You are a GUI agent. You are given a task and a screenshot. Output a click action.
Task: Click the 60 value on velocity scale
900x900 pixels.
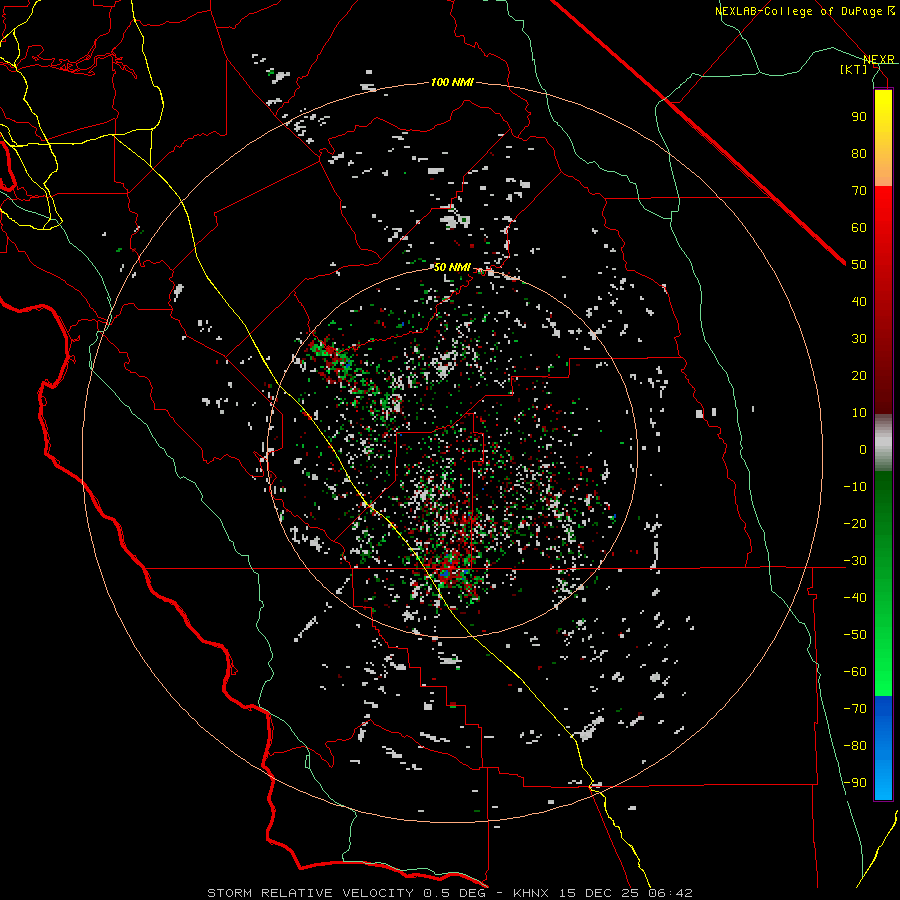(859, 227)
